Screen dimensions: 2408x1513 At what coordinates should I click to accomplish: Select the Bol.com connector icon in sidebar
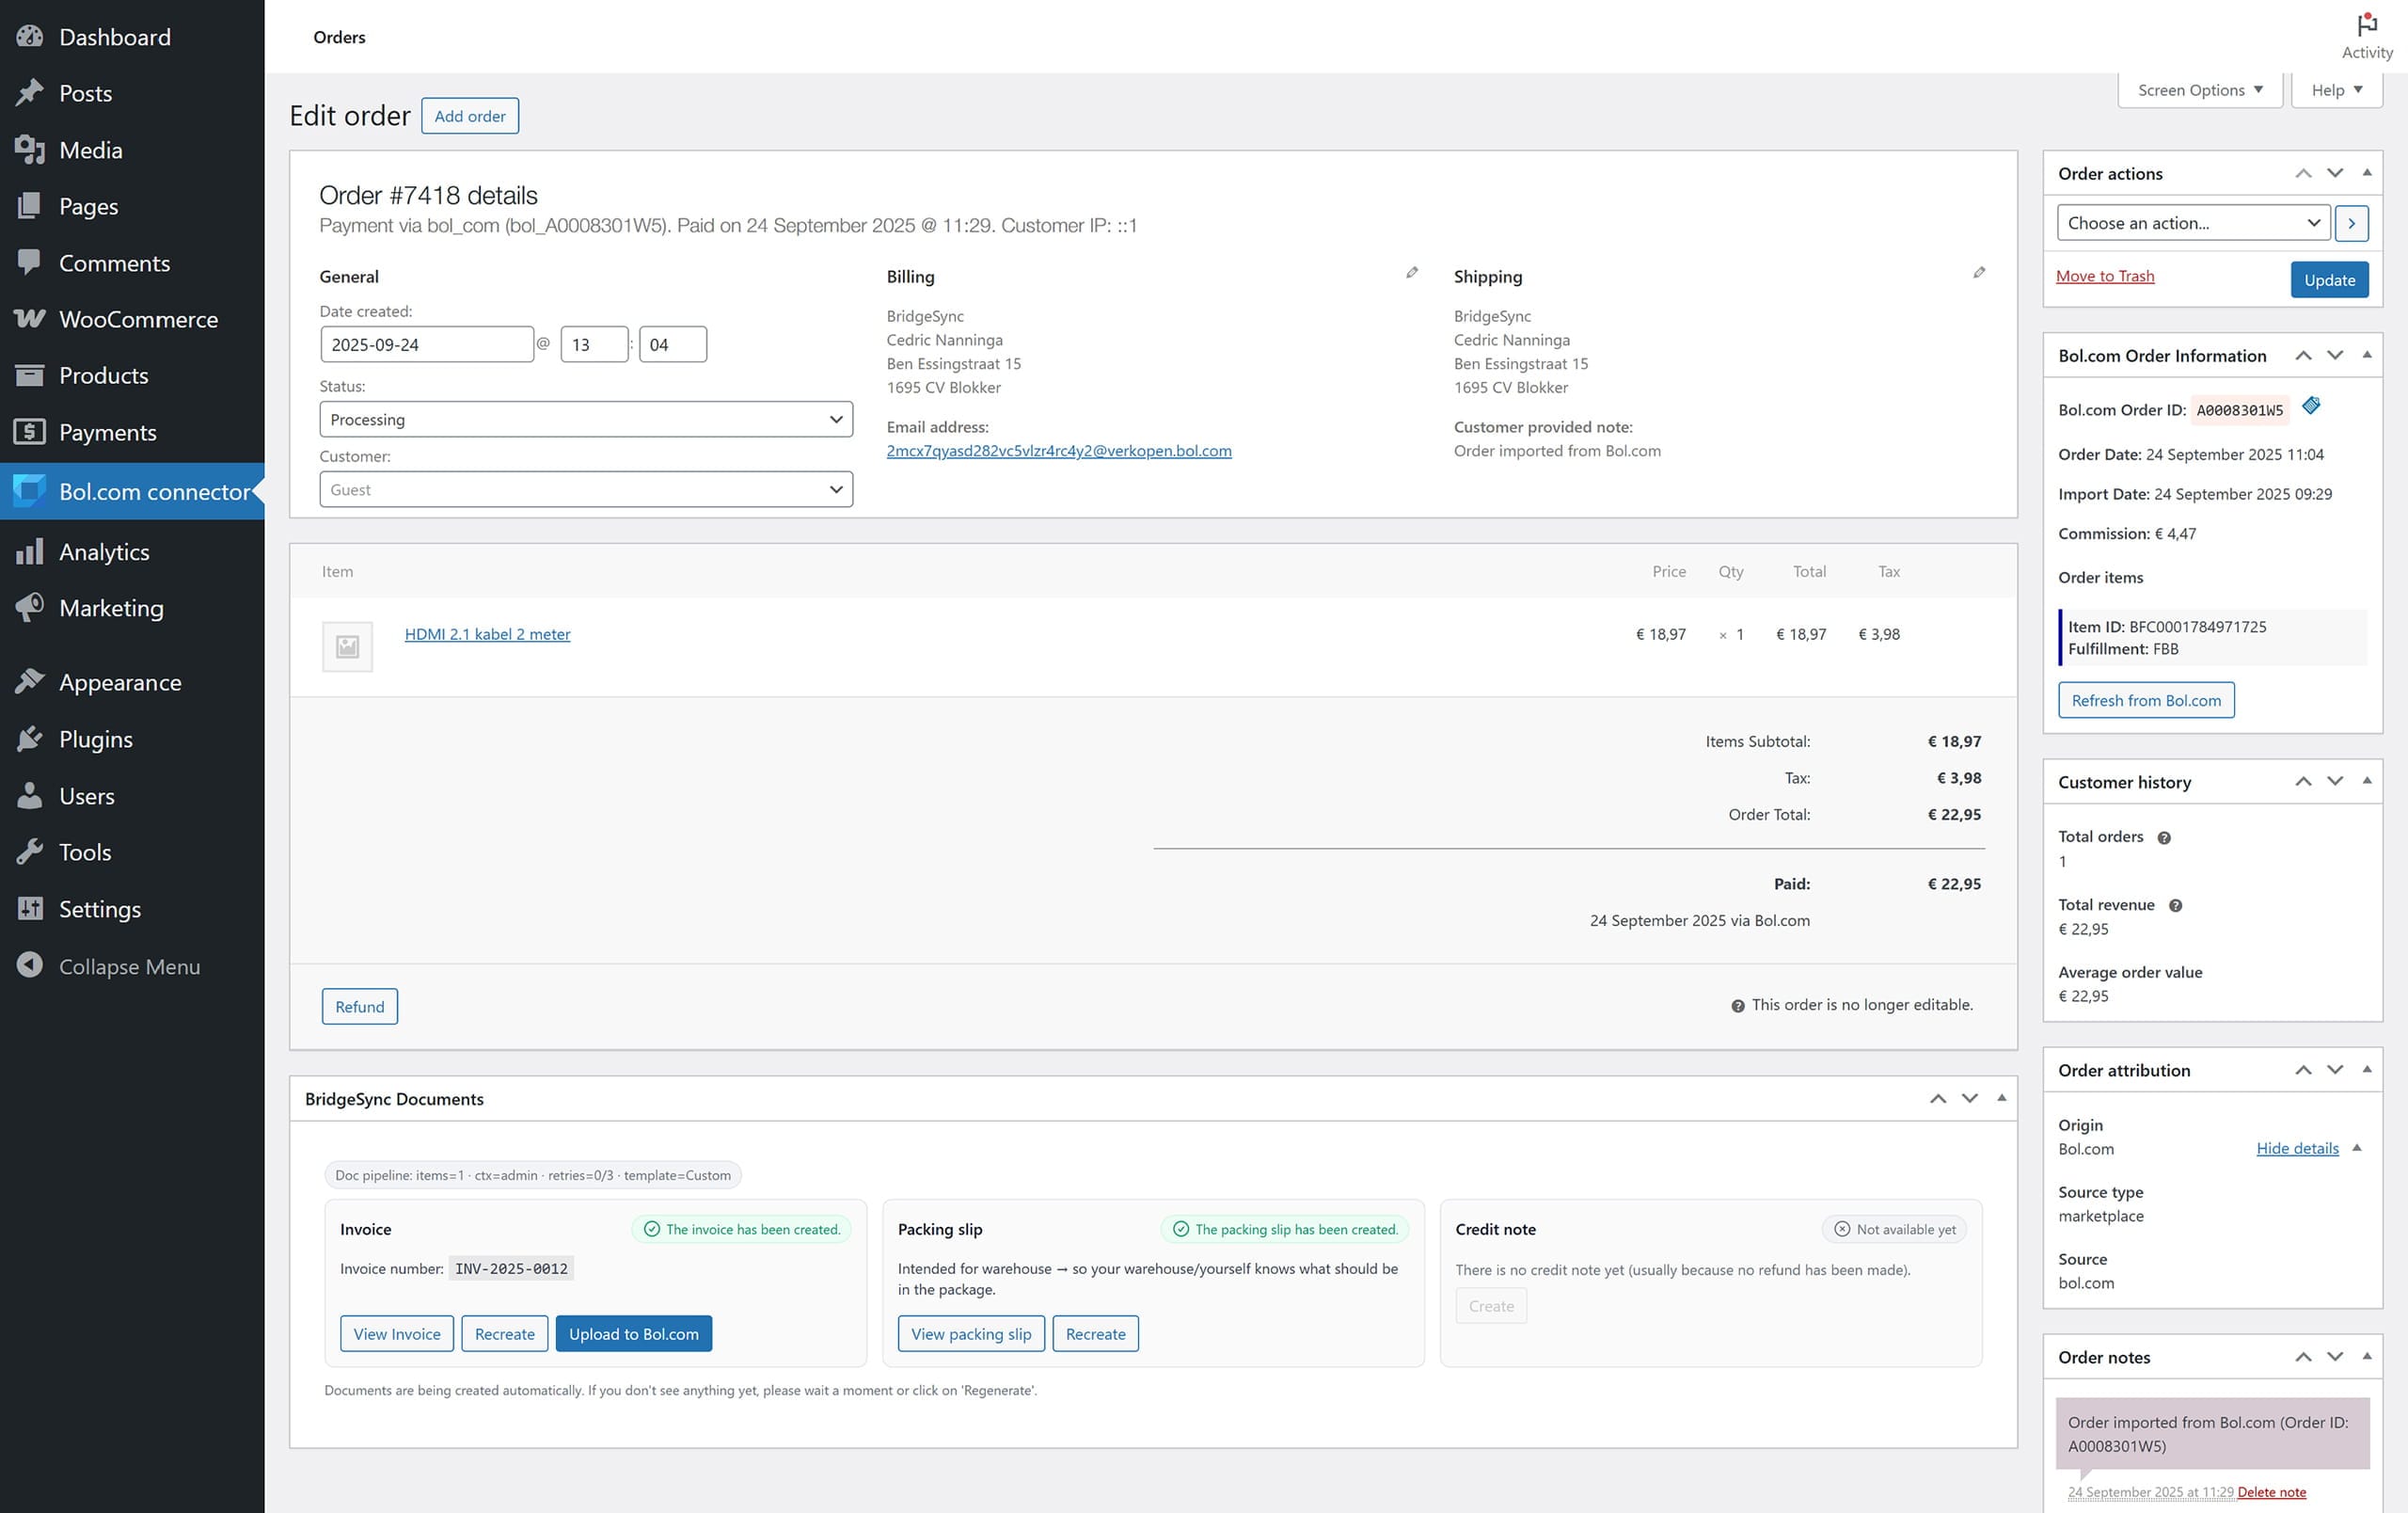click(x=29, y=491)
